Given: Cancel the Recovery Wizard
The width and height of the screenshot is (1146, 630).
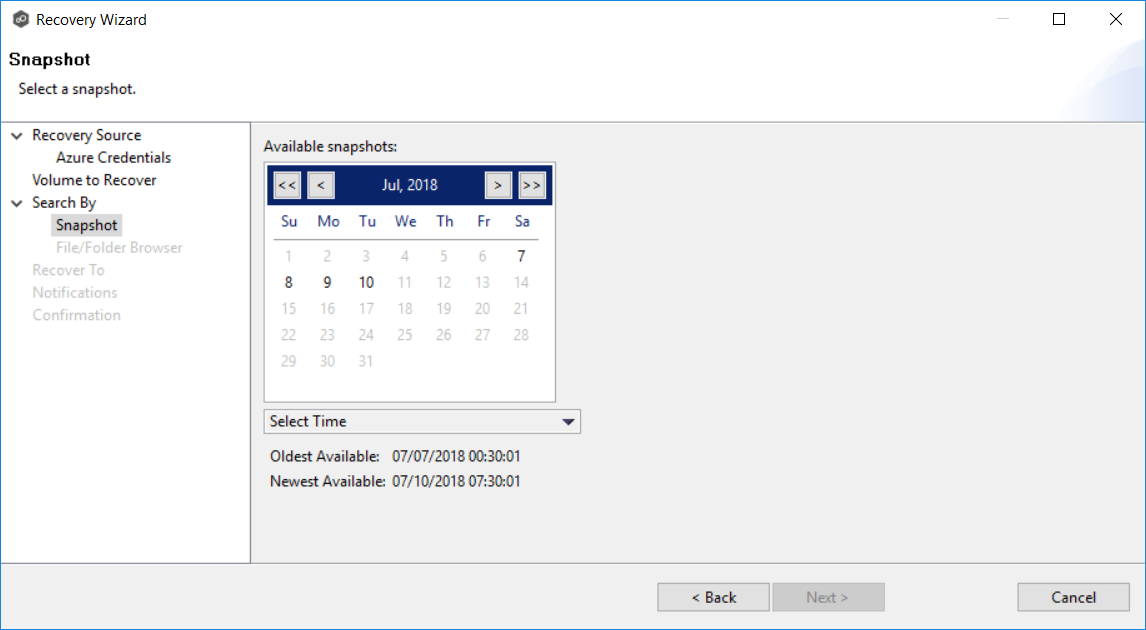Looking at the screenshot, I should point(1073,597).
